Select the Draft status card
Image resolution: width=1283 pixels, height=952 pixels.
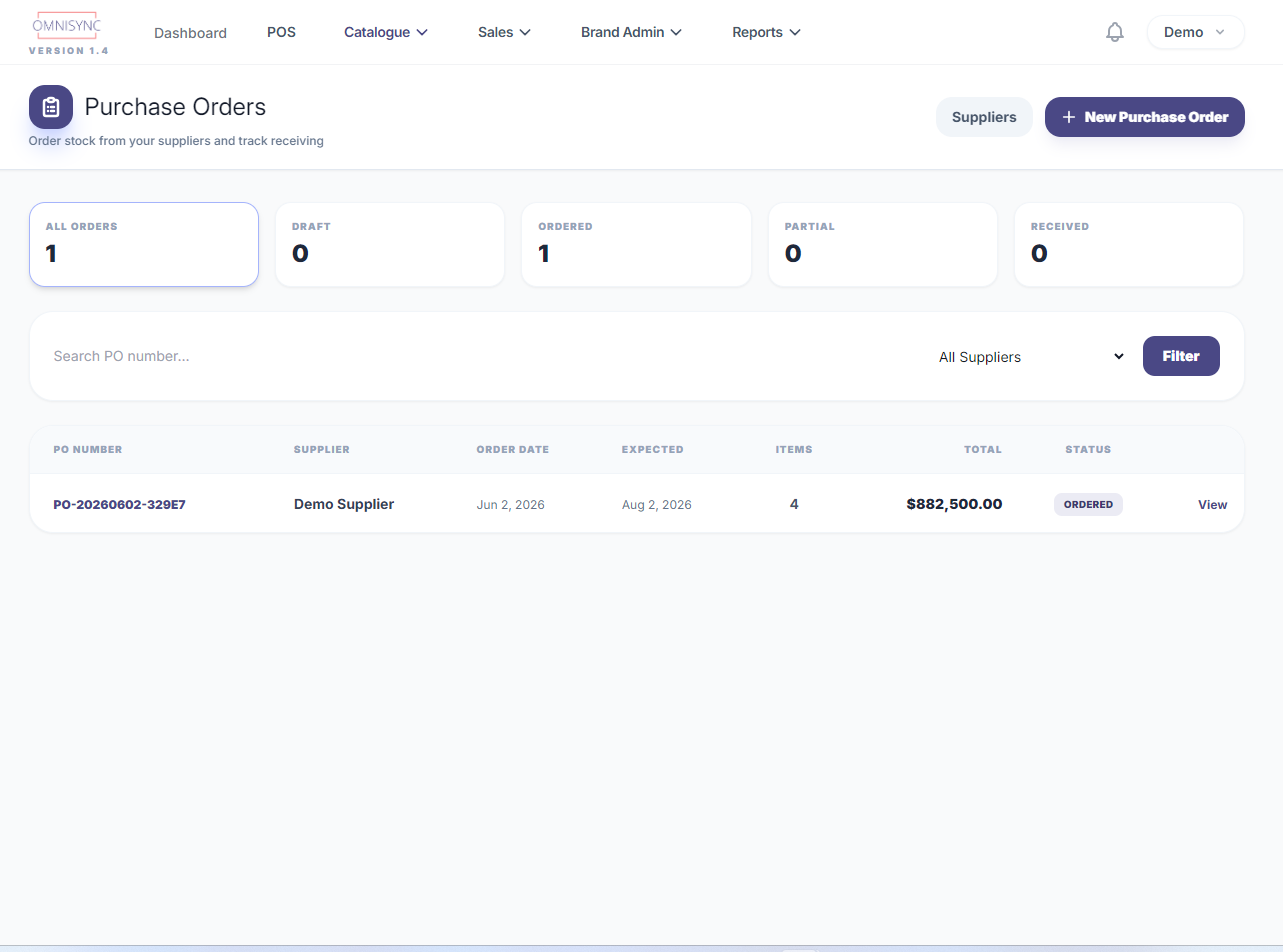click(x=390, y=245)
